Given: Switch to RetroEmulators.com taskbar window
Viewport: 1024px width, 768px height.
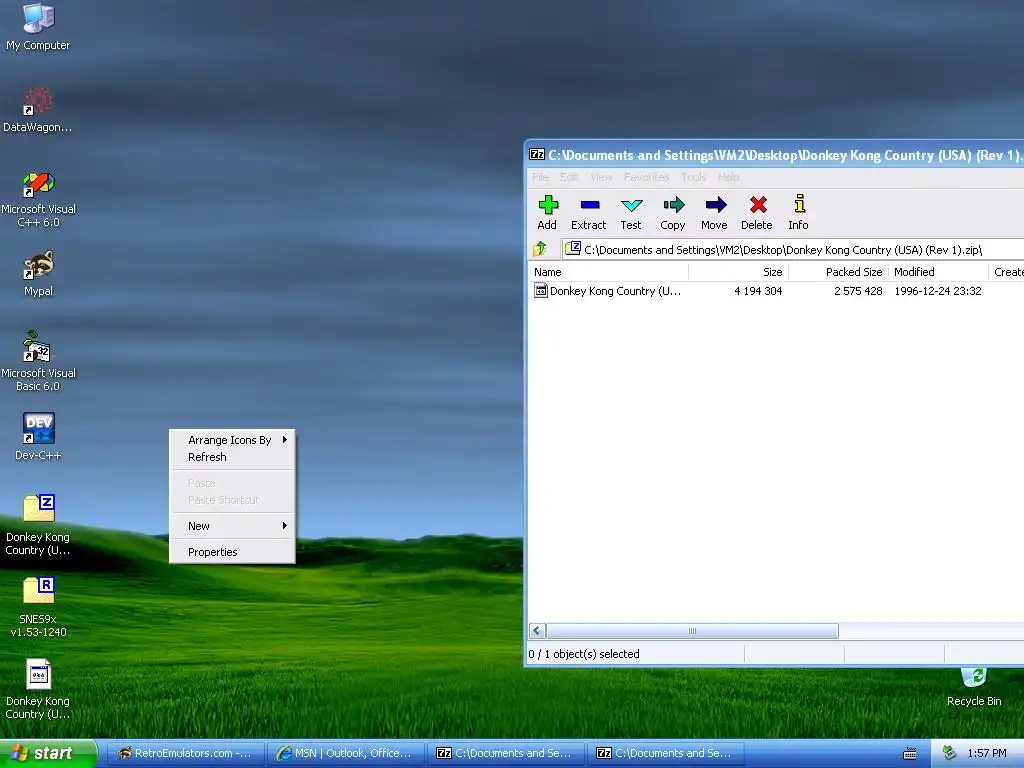Looking at the screenshot, I should [x=184, y=754].
